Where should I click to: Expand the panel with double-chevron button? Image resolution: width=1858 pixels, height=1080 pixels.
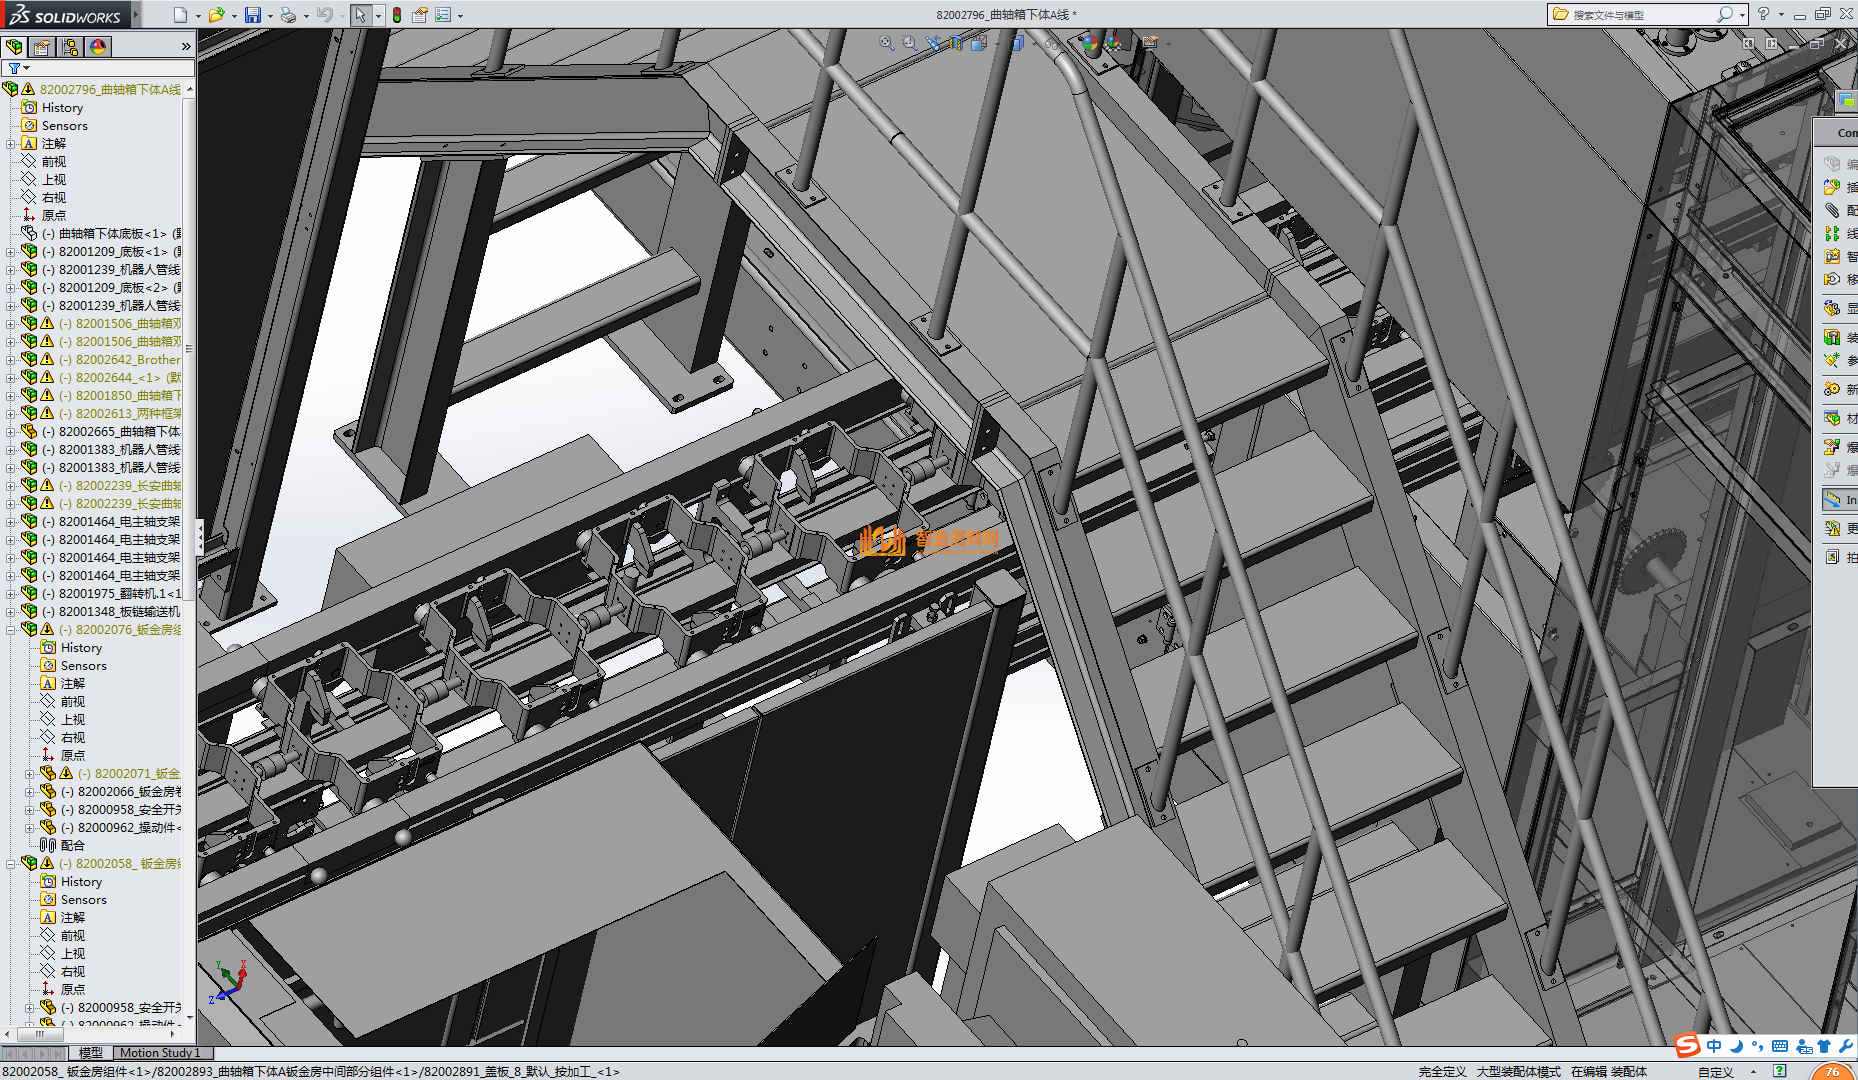click(186, 47)
